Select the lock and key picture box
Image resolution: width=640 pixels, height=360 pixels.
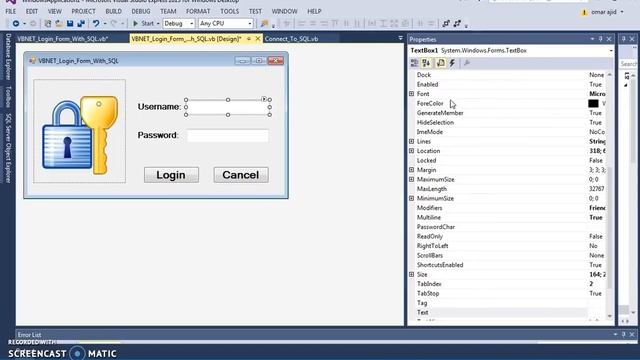coord(80,131)
